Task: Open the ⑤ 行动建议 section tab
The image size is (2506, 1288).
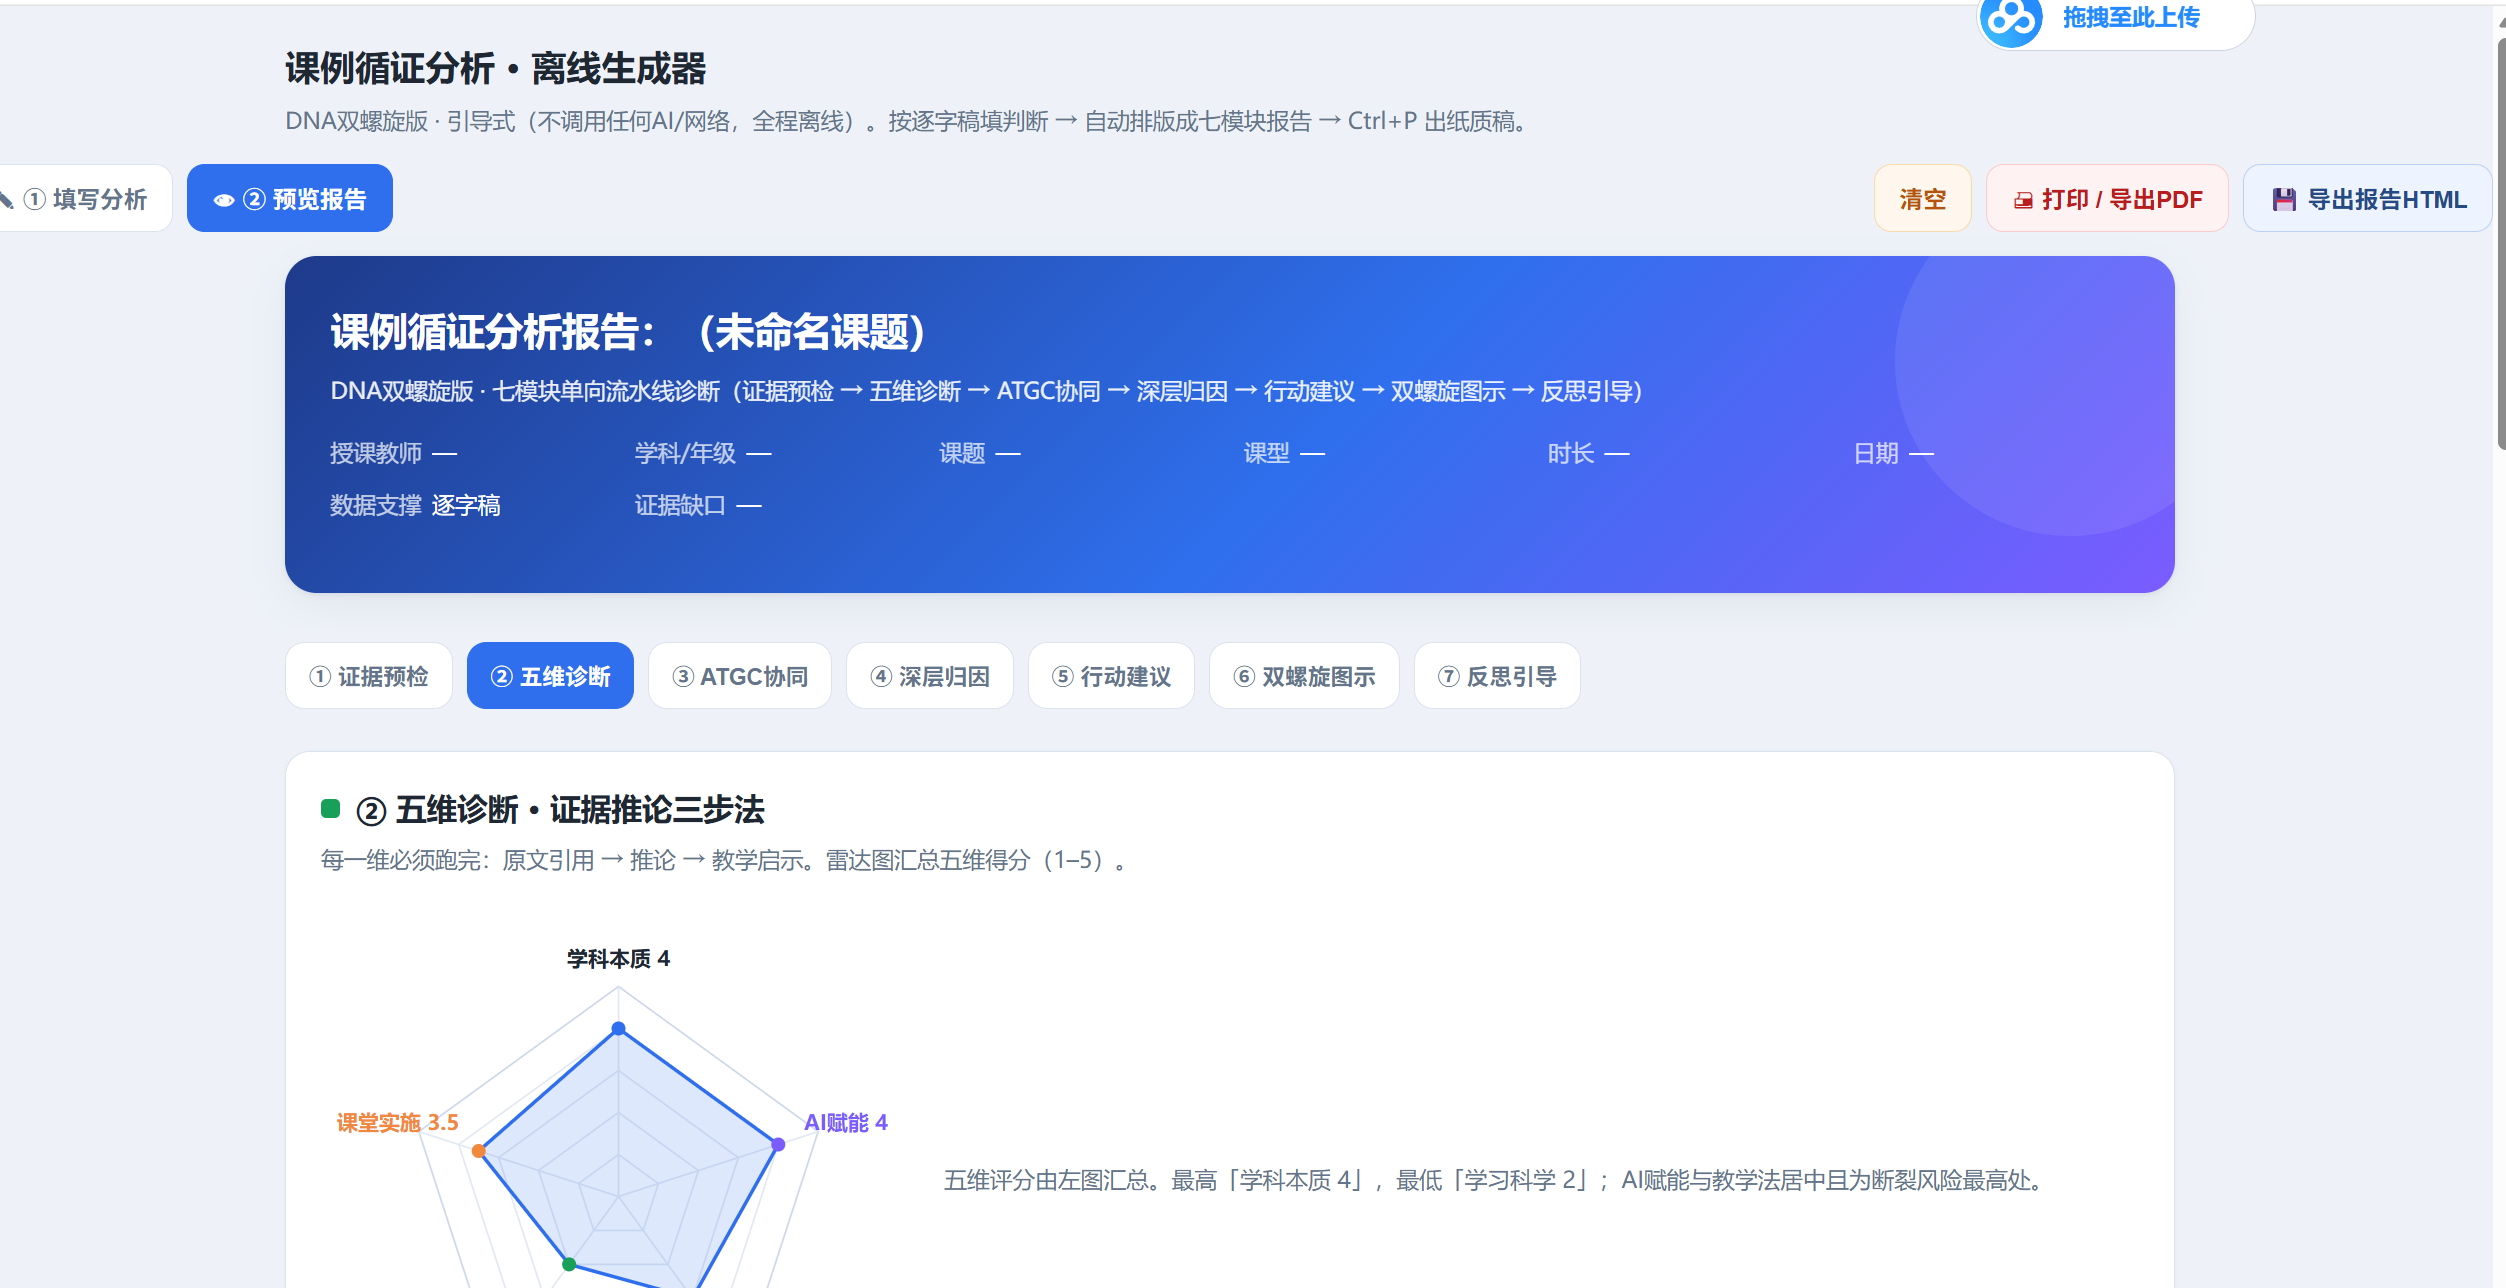Action: (1111, 676)
